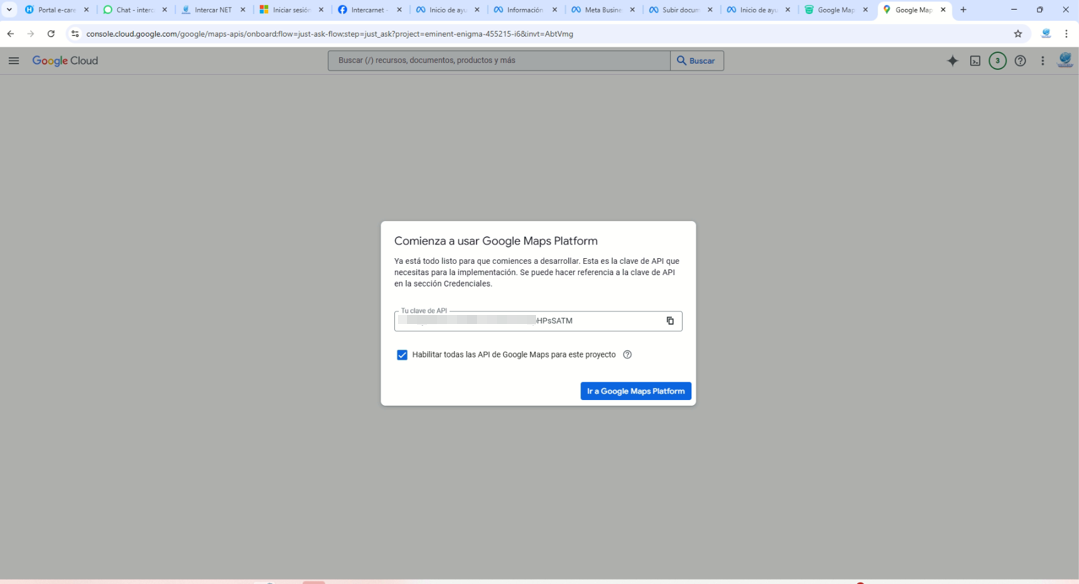Image resolution: width=1079 pixels, height=584 pixels.
Task: Open the Gemini AI assistant sparkle icon
Action: point(952,61)
